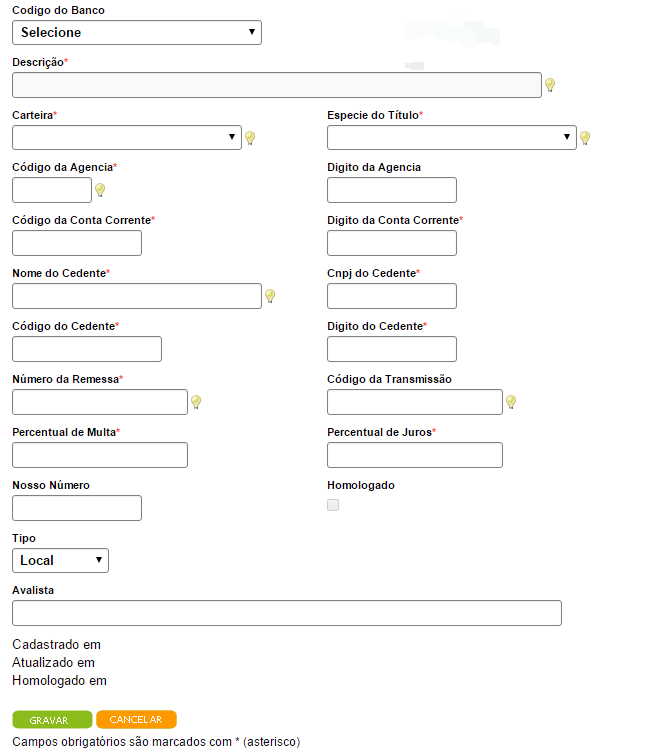The width and height of the screenshot is (648, 754).
Task: Show the lightbulb tip for Nome do Cedente
Action: point(270,296)
